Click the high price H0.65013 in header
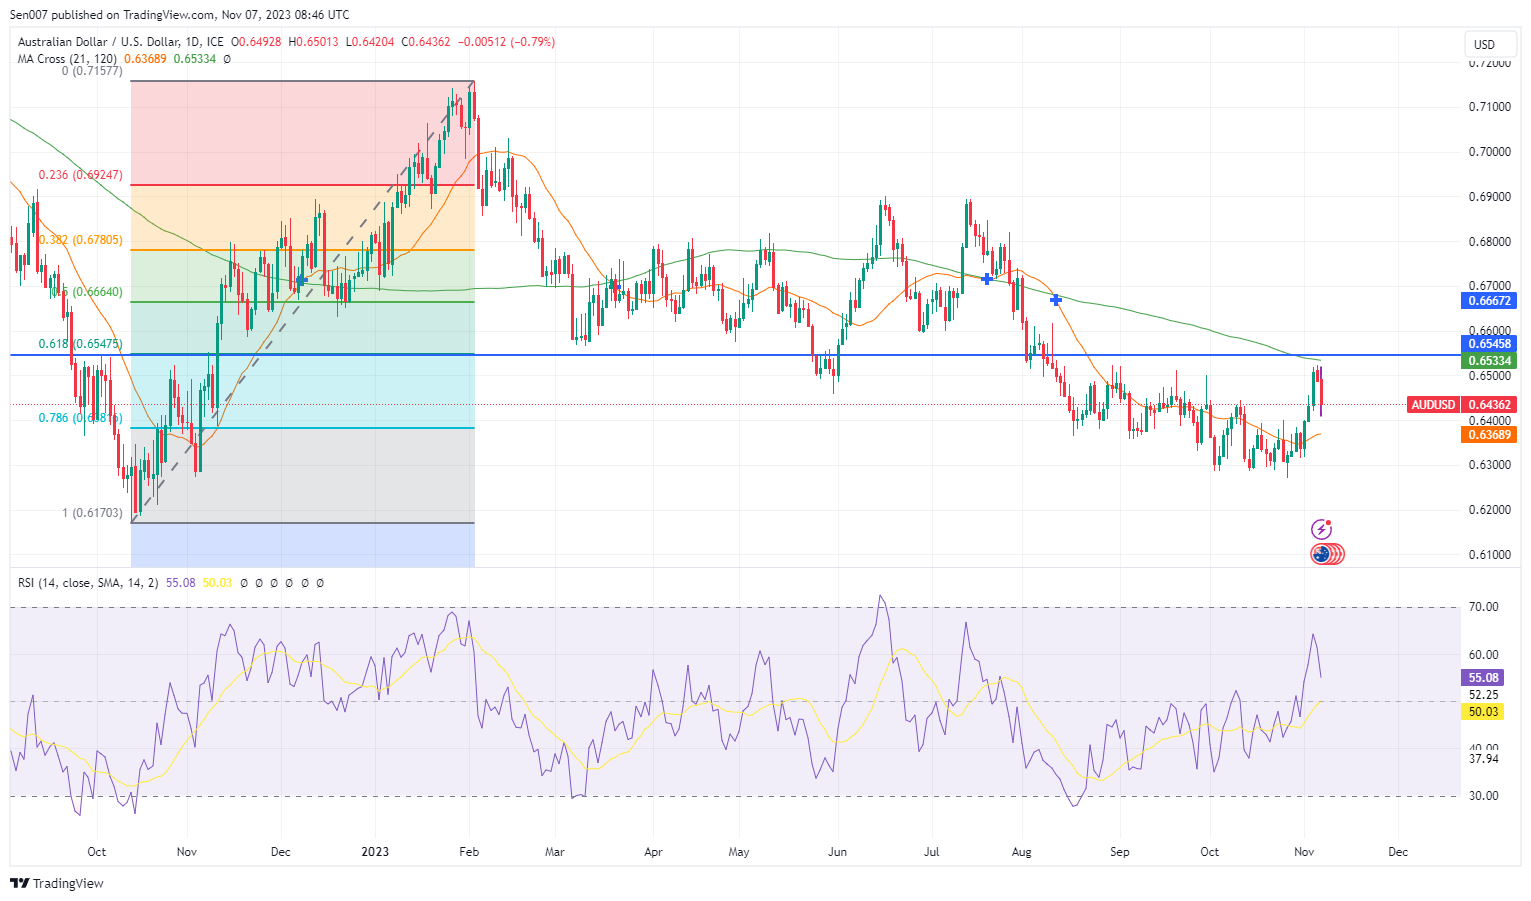 click(312, 42)
